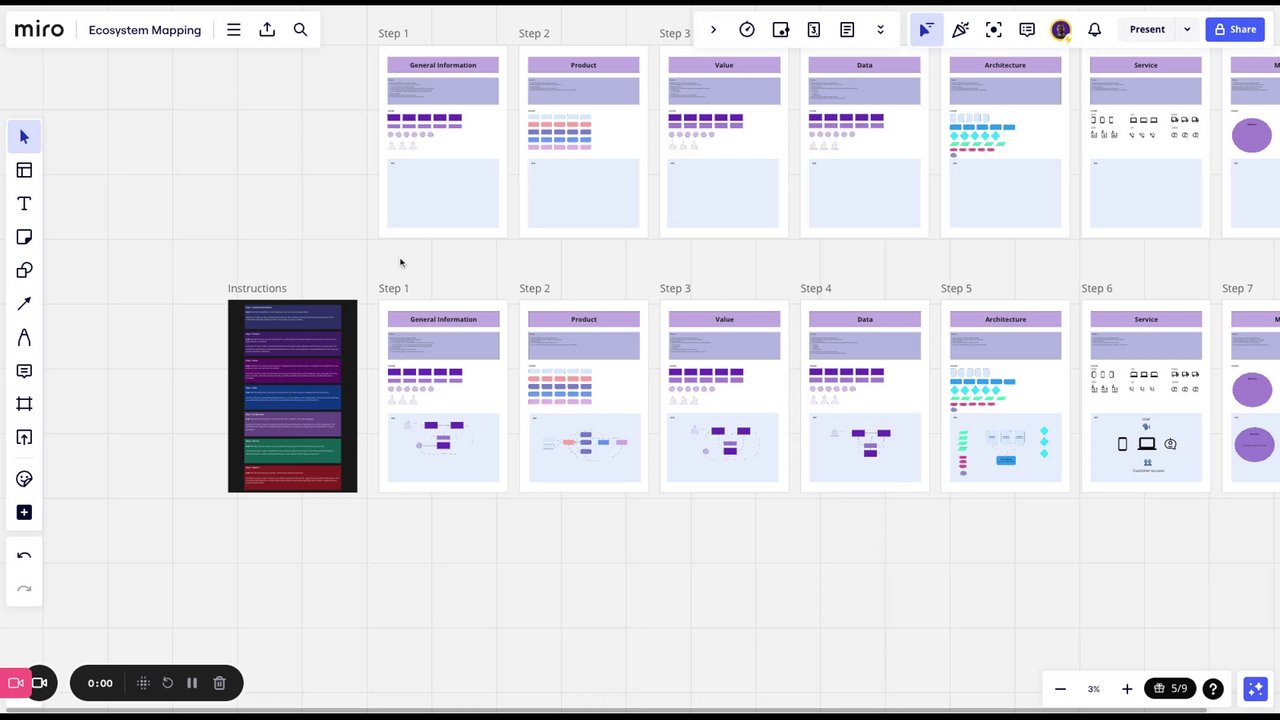Select the dark Instructions frame

click(292, 396)
